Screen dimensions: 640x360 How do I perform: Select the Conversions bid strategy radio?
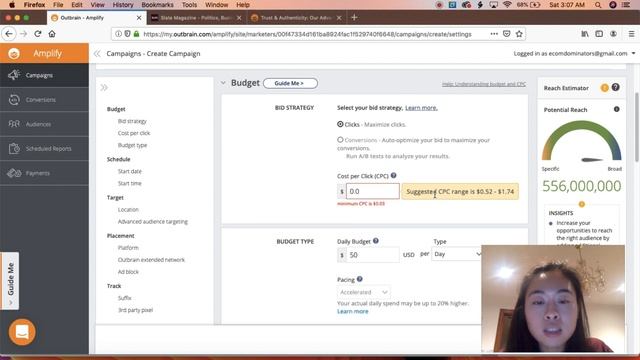pyautogui.click(x=340, y=140)
